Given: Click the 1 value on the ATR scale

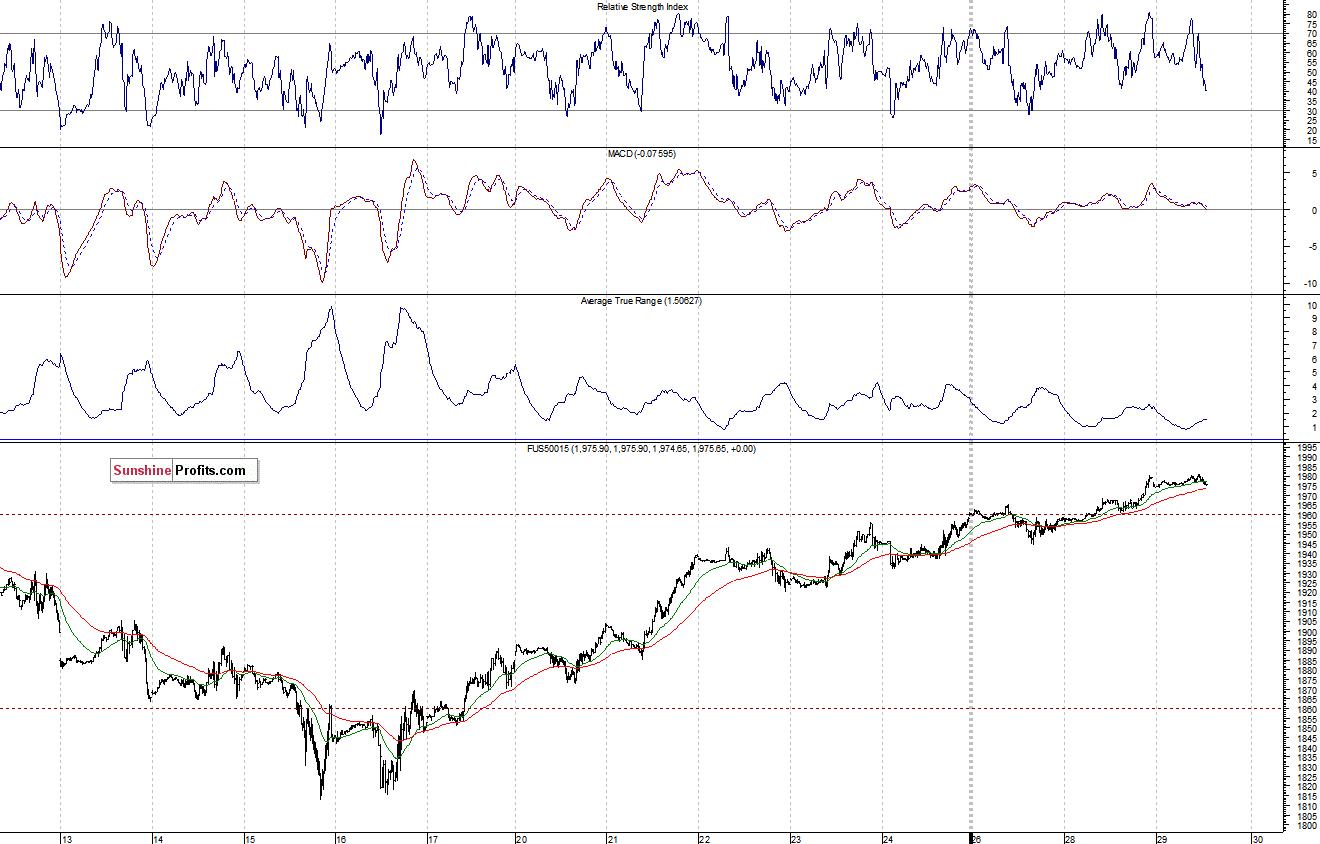Looking at the screenshot, I should pyautogui.click(x=1314, y=428).
